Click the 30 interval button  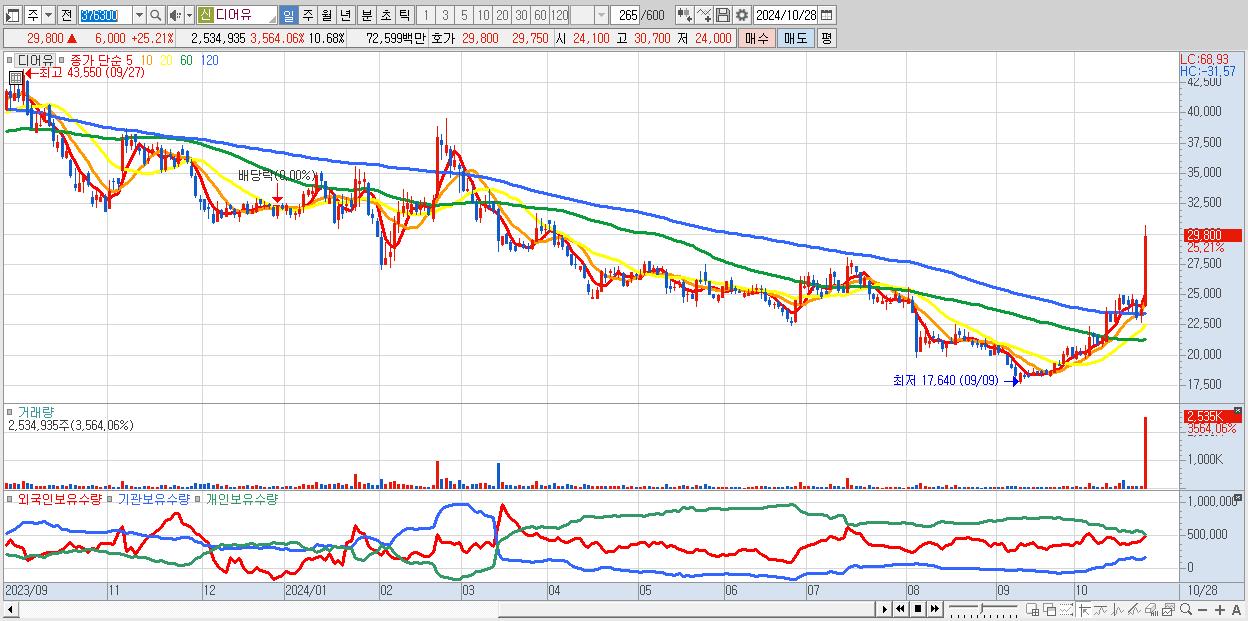pos(521,16)
